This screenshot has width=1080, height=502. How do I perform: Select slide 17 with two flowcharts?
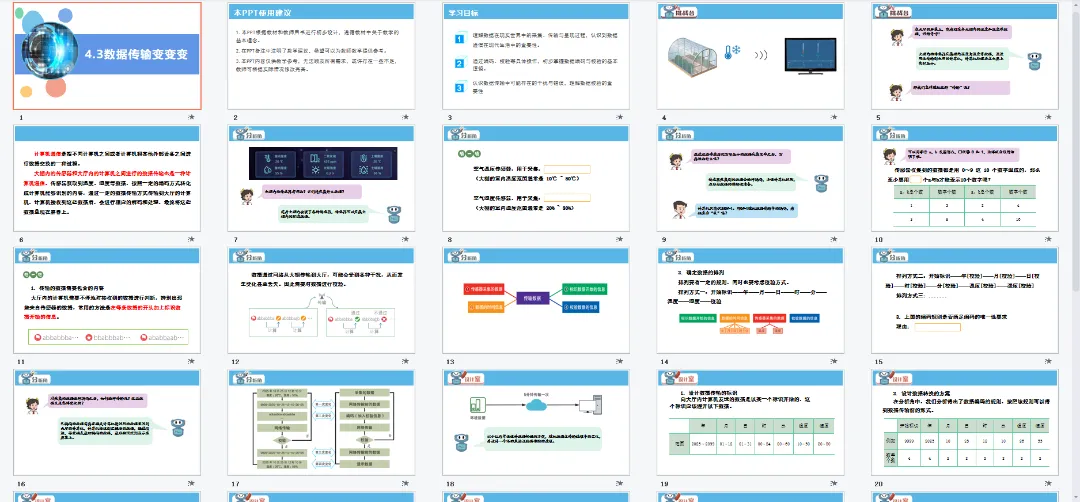coord(322,422)
